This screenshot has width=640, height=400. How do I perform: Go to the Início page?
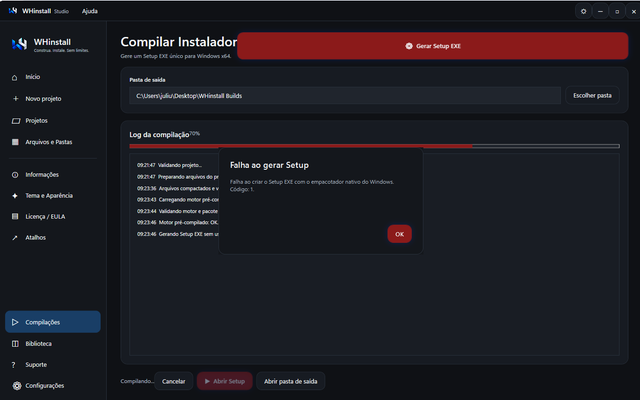pyautogui.click(x=52, y=77)
